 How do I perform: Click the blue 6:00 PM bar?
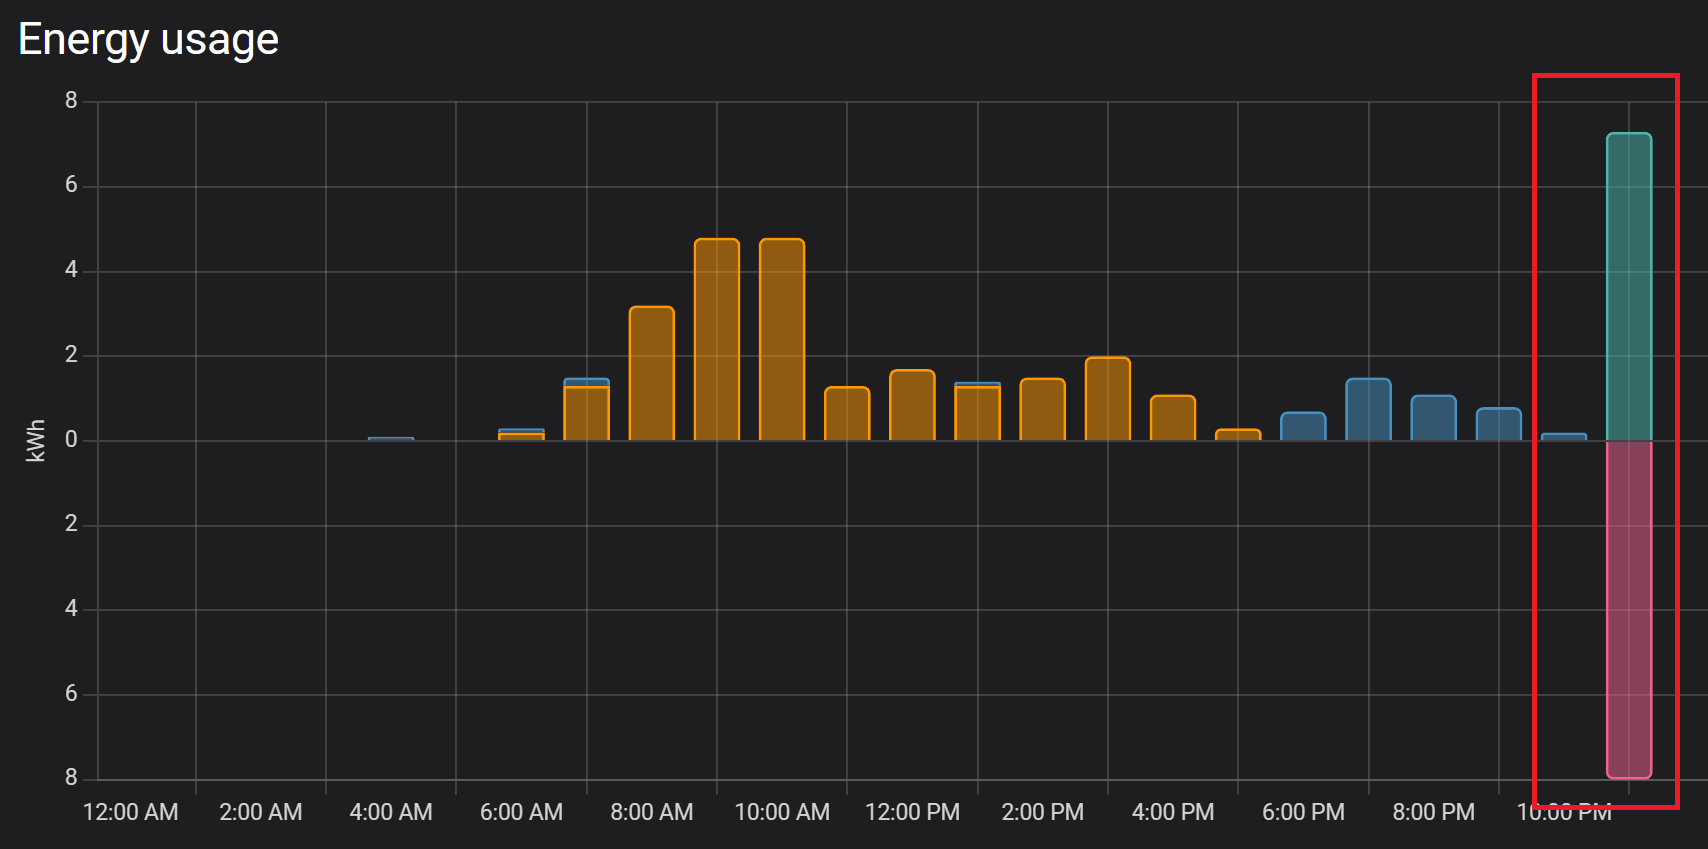(x=1303, y=426)
